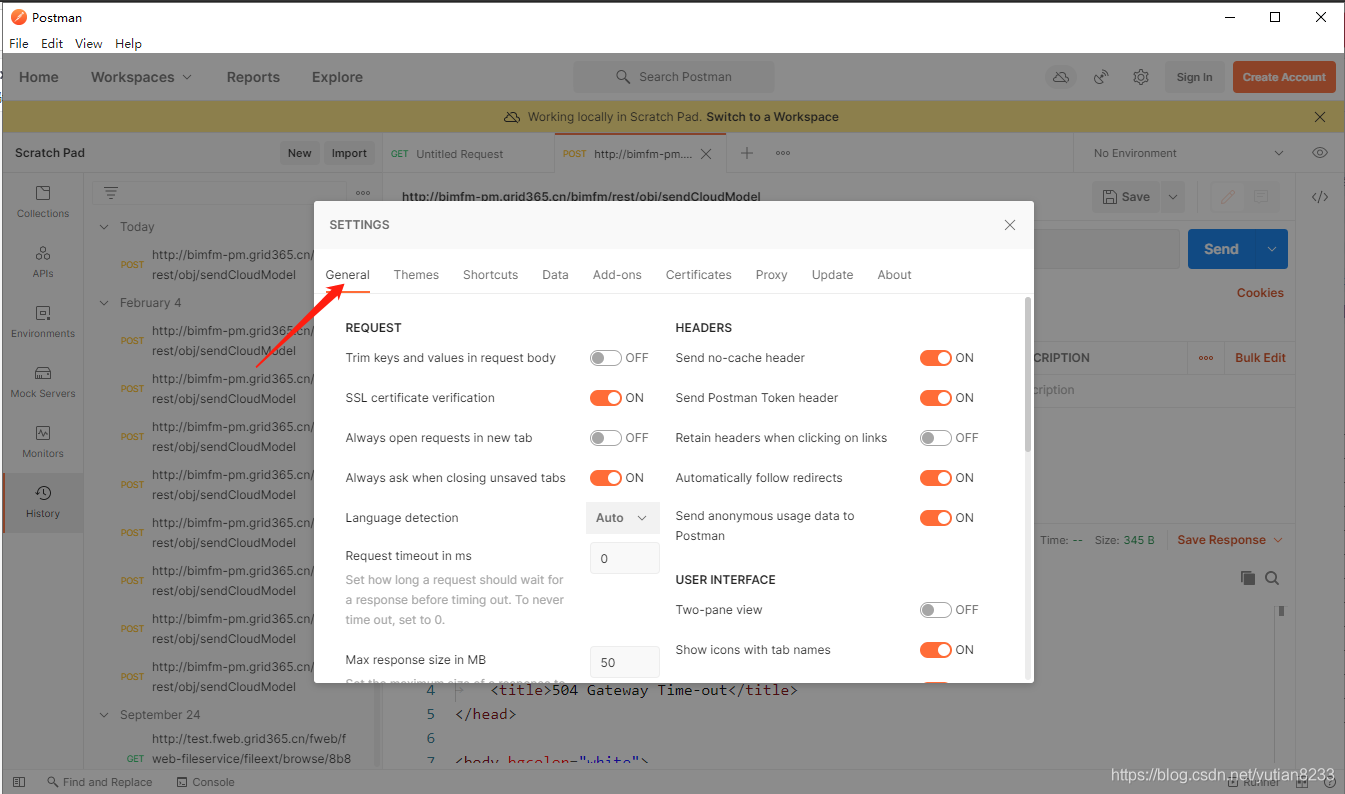This screenshot has height=794, width=1345.
Task: Toggle Retain headers when clicking on links
Action: click(x=935, y=438)
